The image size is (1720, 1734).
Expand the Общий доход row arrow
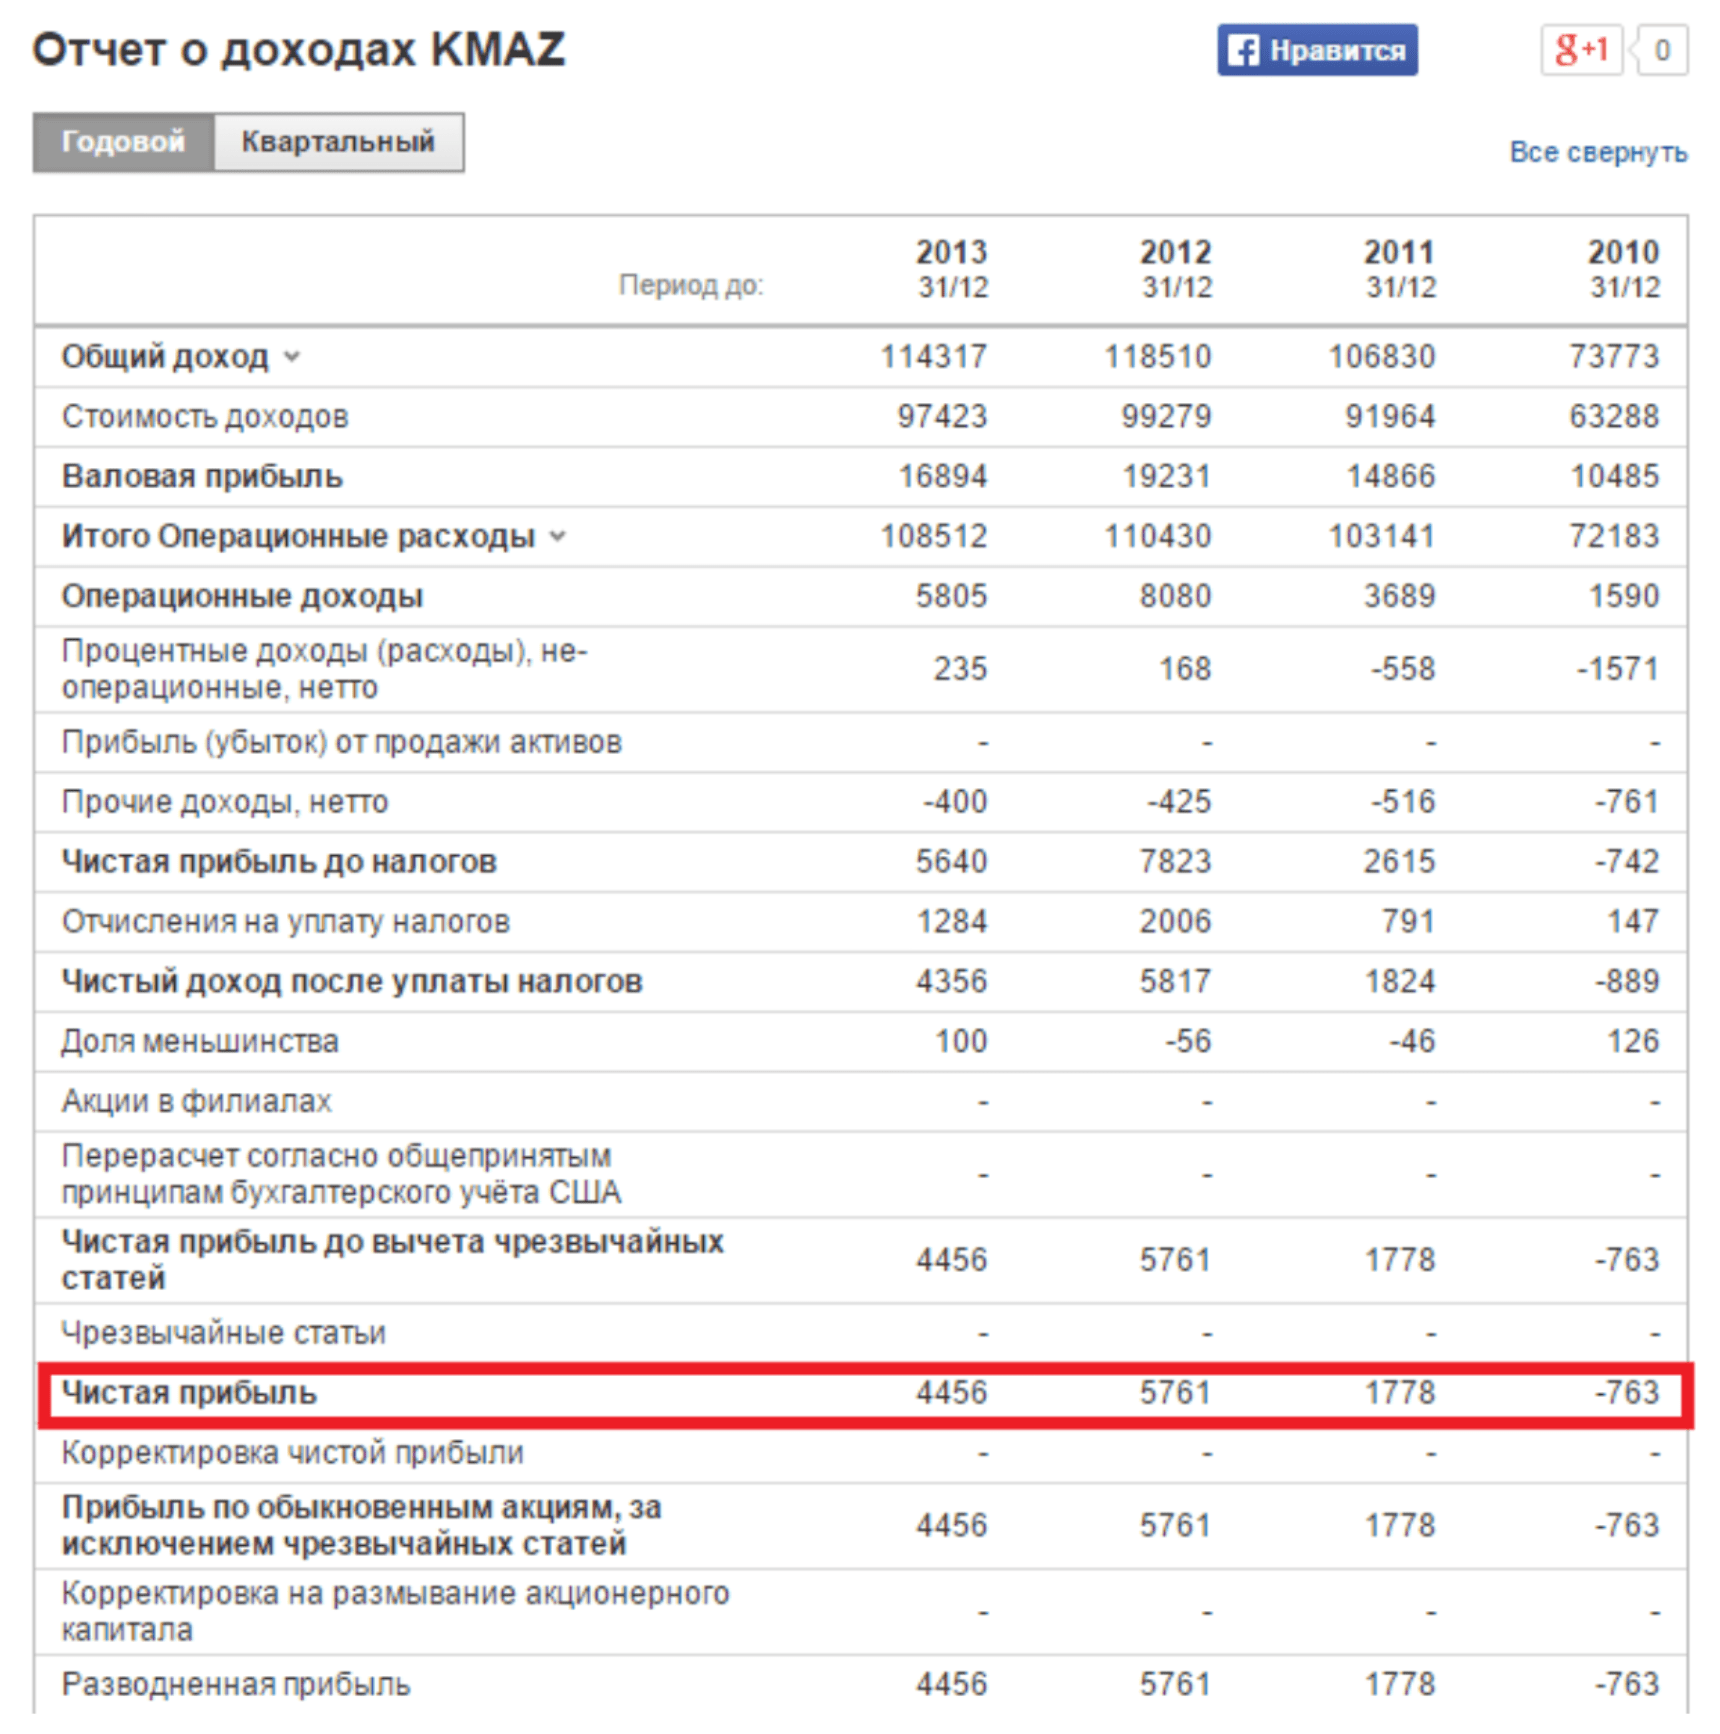tap(292, 357)
